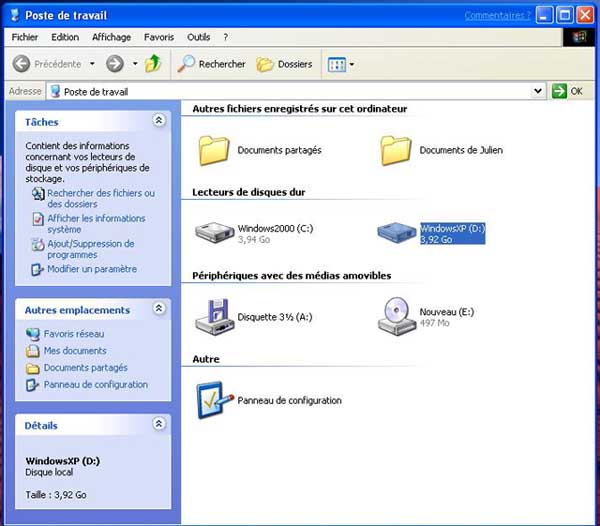Click the Documents de Julien label
The height and width of the screenshot is (526, 600).
(461, 150)
